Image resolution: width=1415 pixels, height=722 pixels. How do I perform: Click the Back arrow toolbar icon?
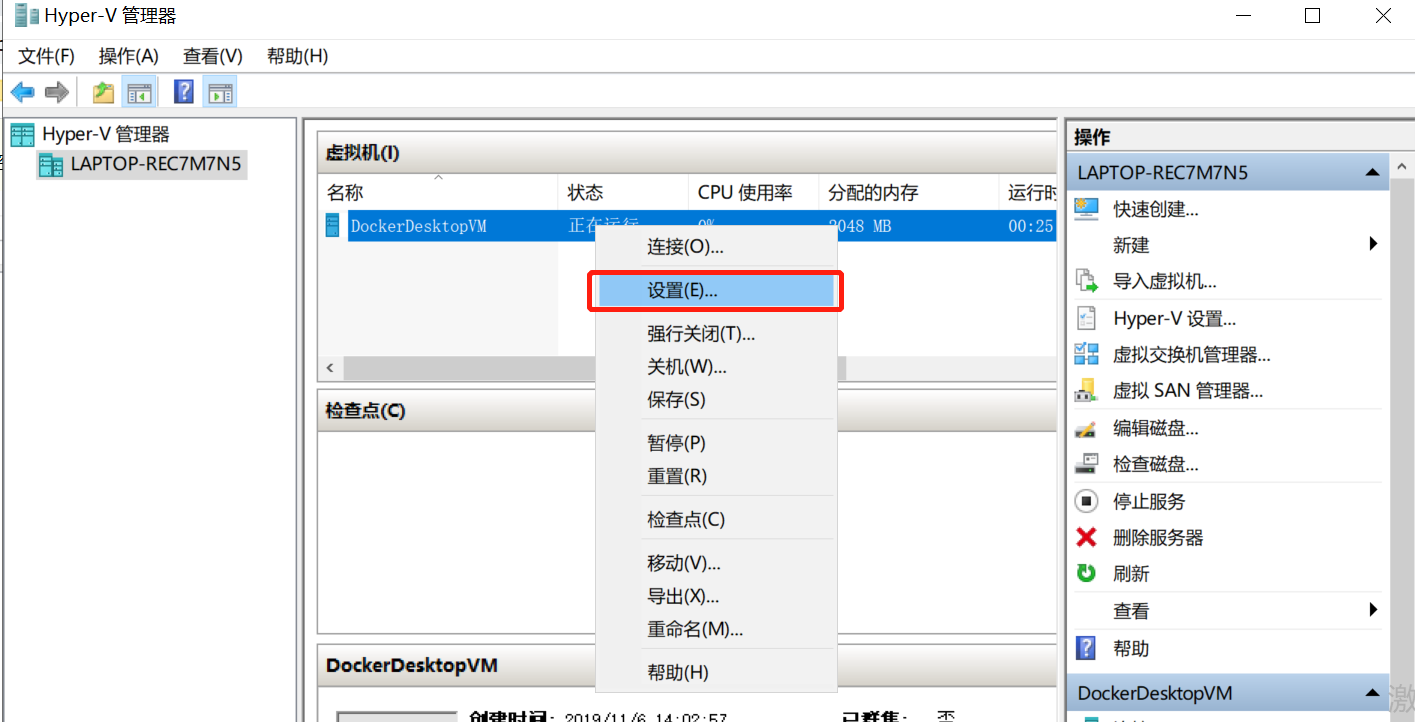(x=23, y=93)
